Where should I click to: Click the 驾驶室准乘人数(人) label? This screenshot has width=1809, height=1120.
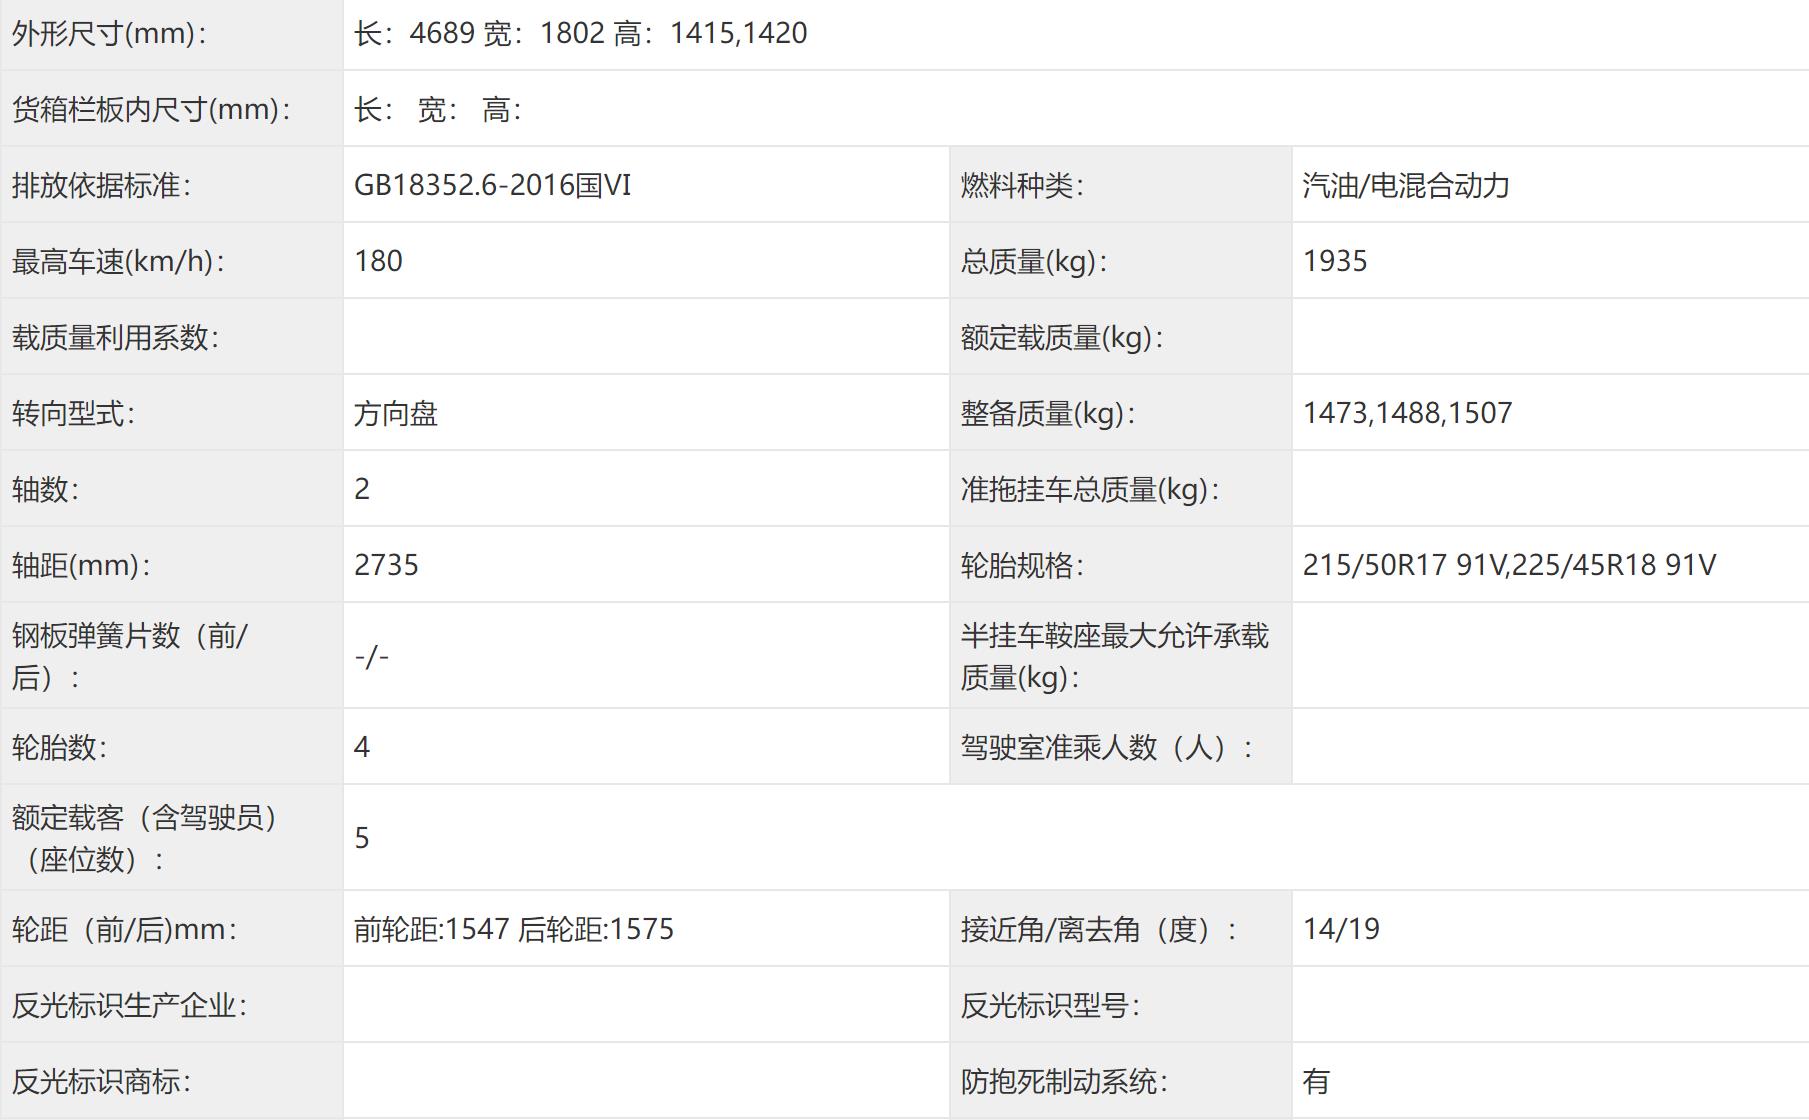click(1108, 747)
